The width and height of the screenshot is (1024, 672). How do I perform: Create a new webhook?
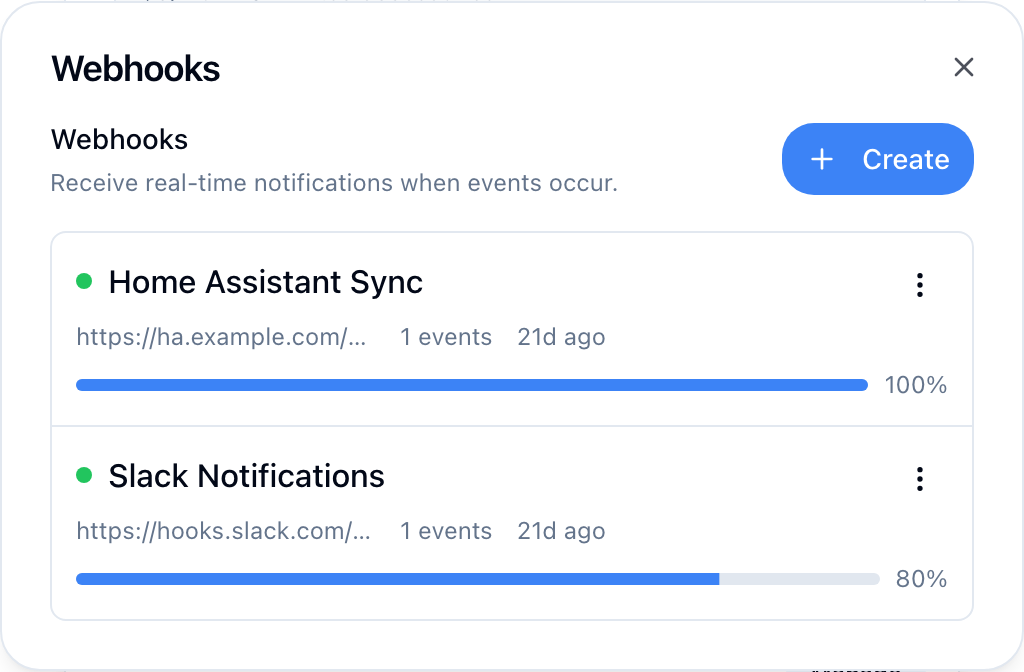click(877, 159)
